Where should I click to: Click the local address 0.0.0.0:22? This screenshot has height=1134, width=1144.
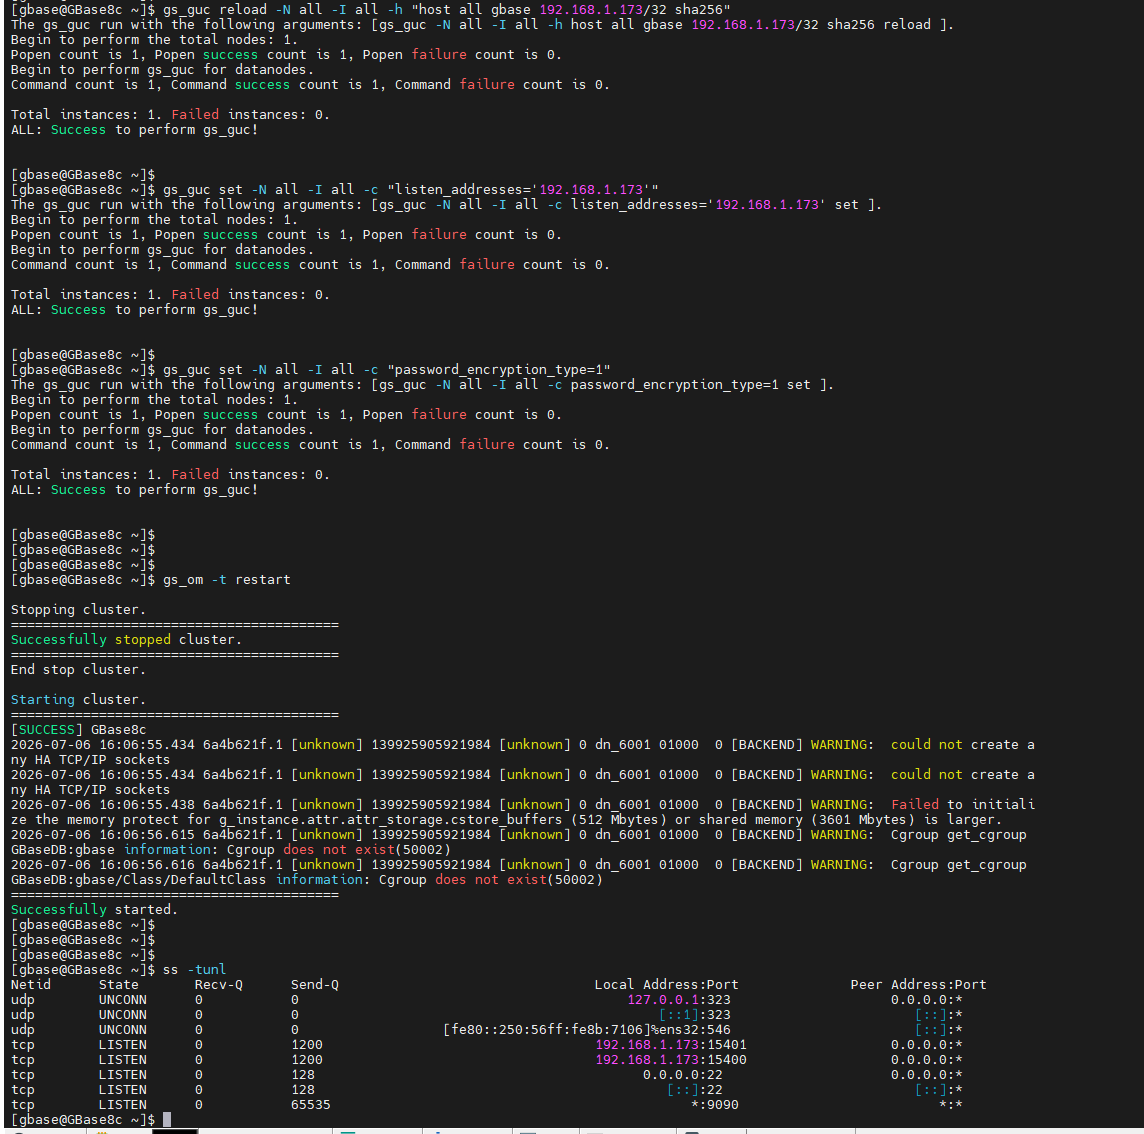coord(682,1076)
